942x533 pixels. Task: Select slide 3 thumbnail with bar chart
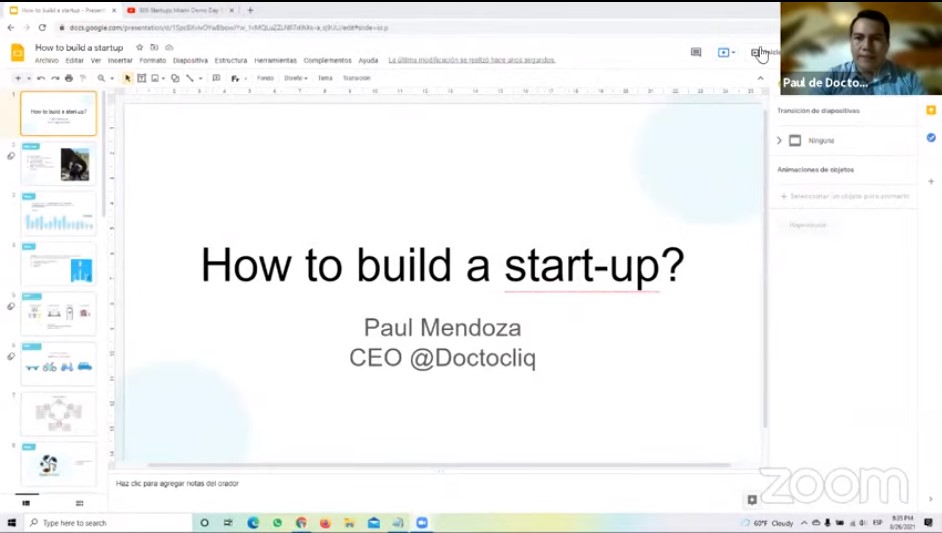coord(58,213)
